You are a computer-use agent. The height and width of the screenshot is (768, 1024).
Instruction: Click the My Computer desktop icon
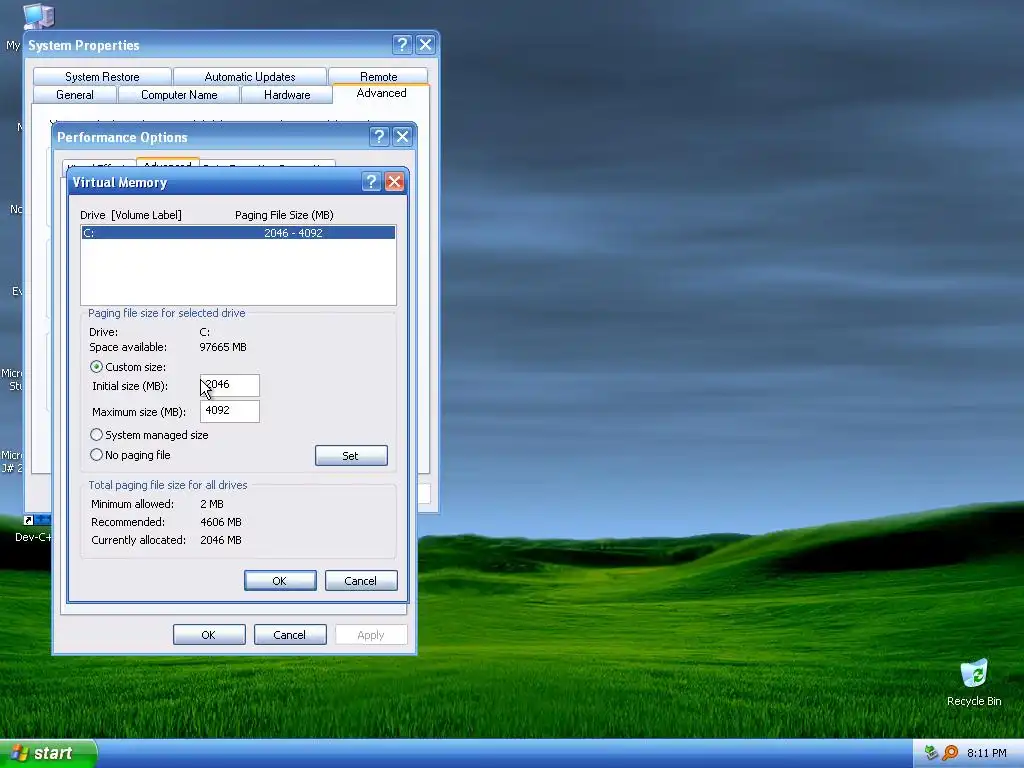pos(38,16)
